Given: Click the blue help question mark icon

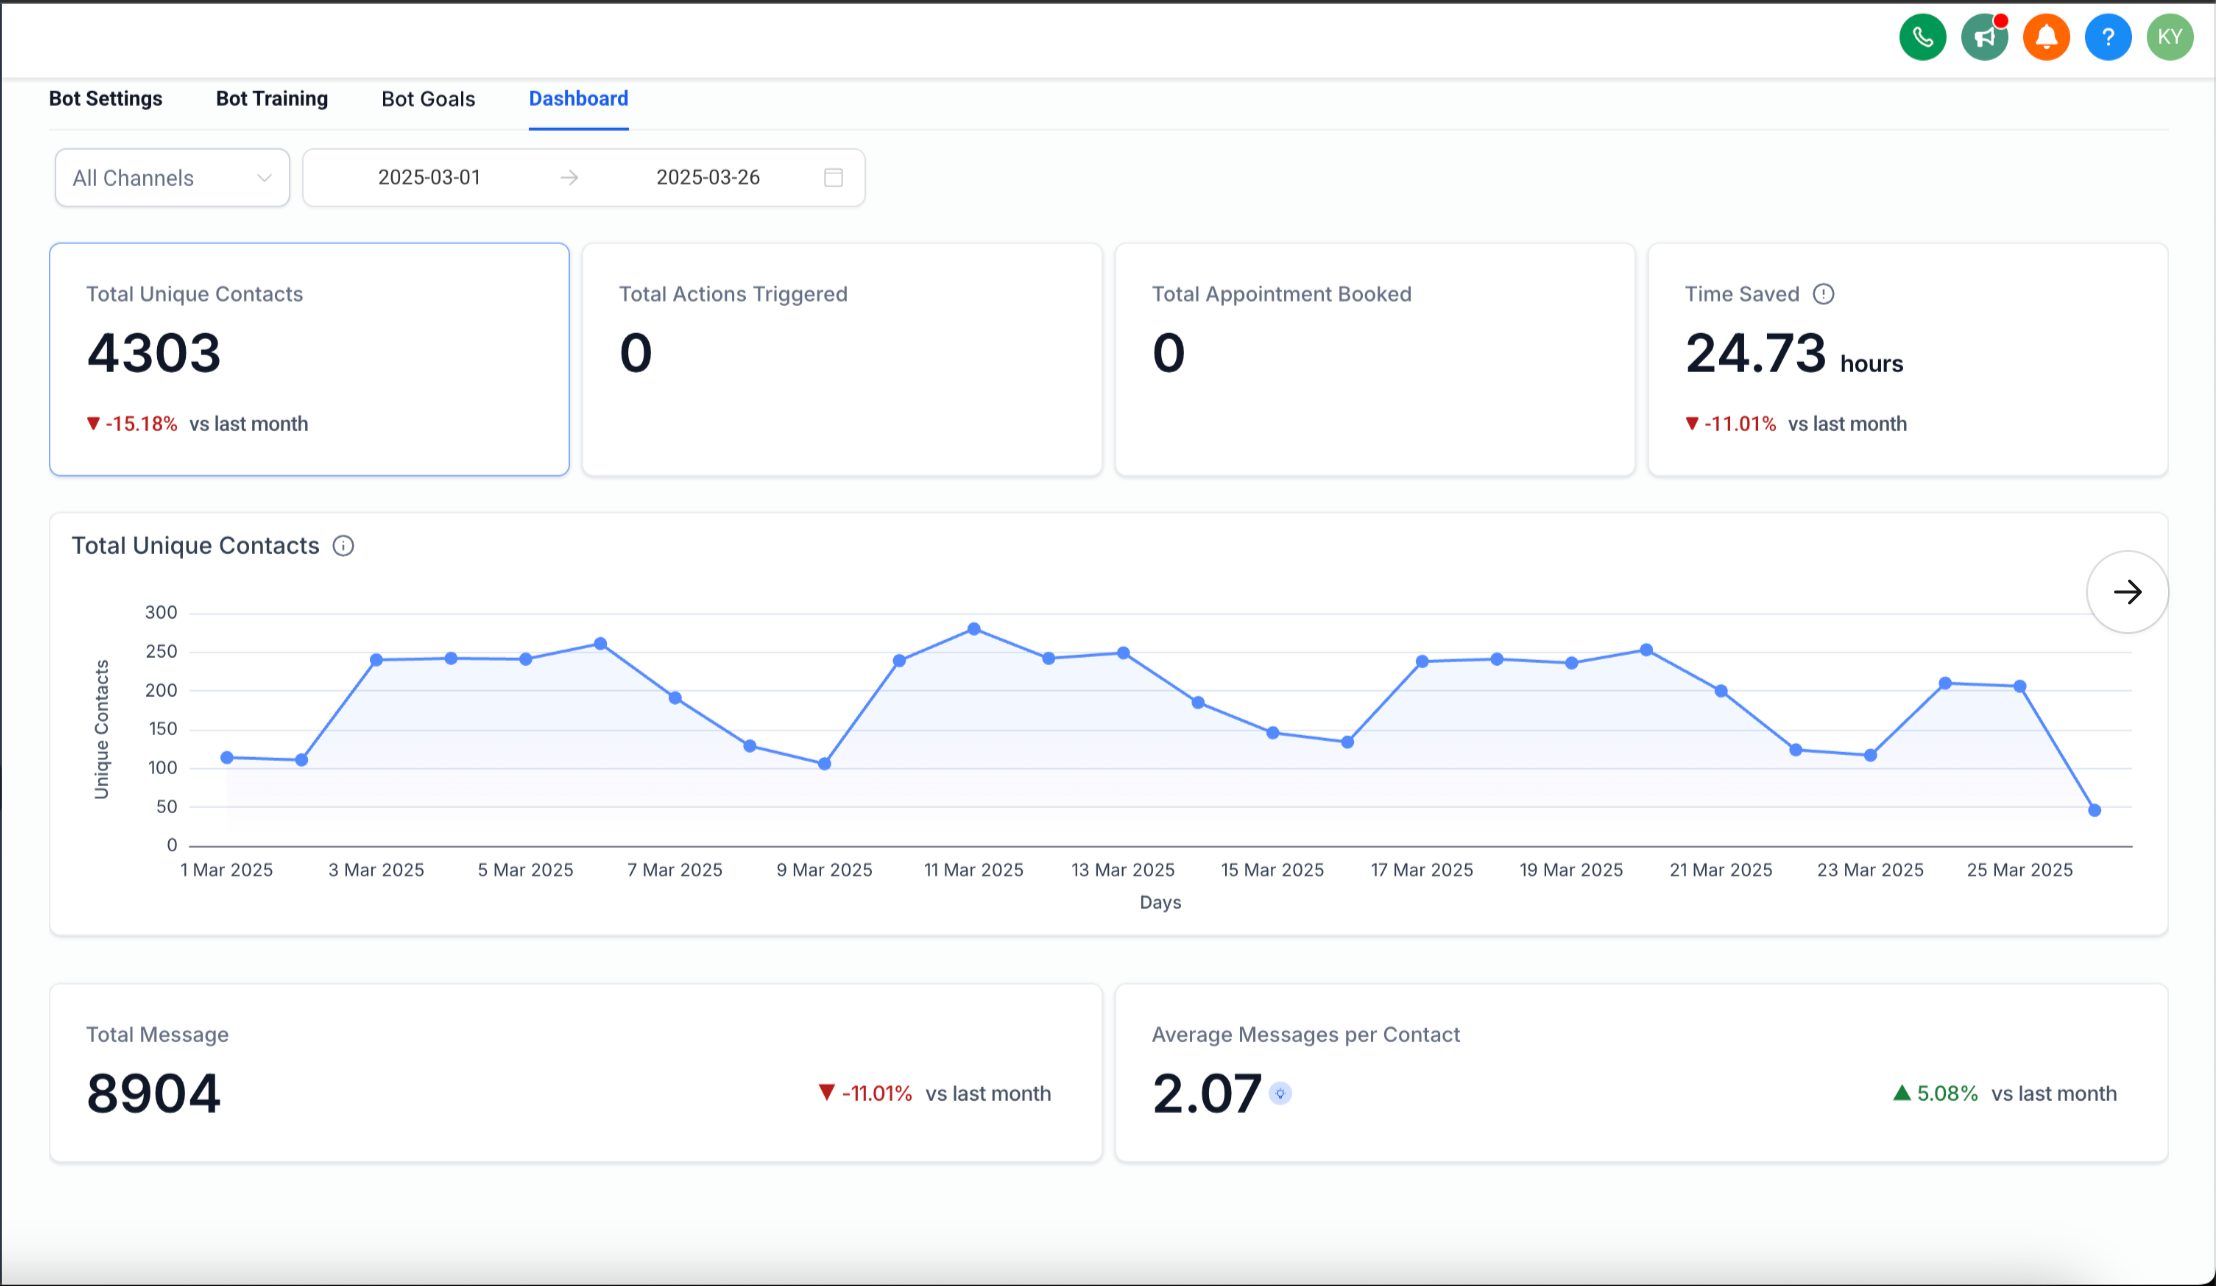Looking at the screenshot, I should [x=2108, y=36].
